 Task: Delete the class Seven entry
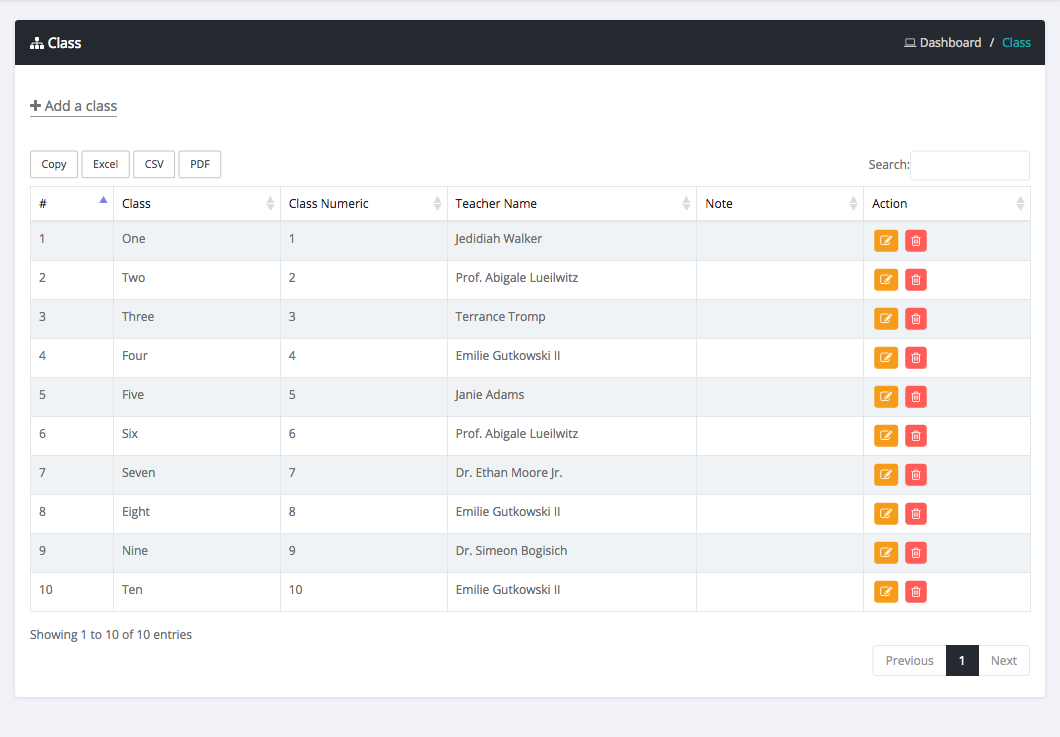point(915,475)
